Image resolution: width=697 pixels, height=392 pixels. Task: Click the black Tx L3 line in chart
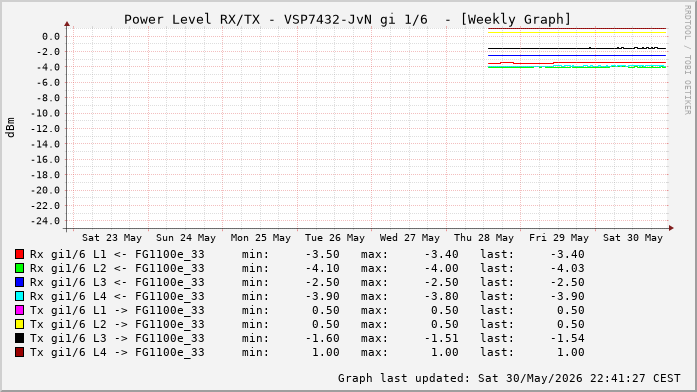click(577, 48)
